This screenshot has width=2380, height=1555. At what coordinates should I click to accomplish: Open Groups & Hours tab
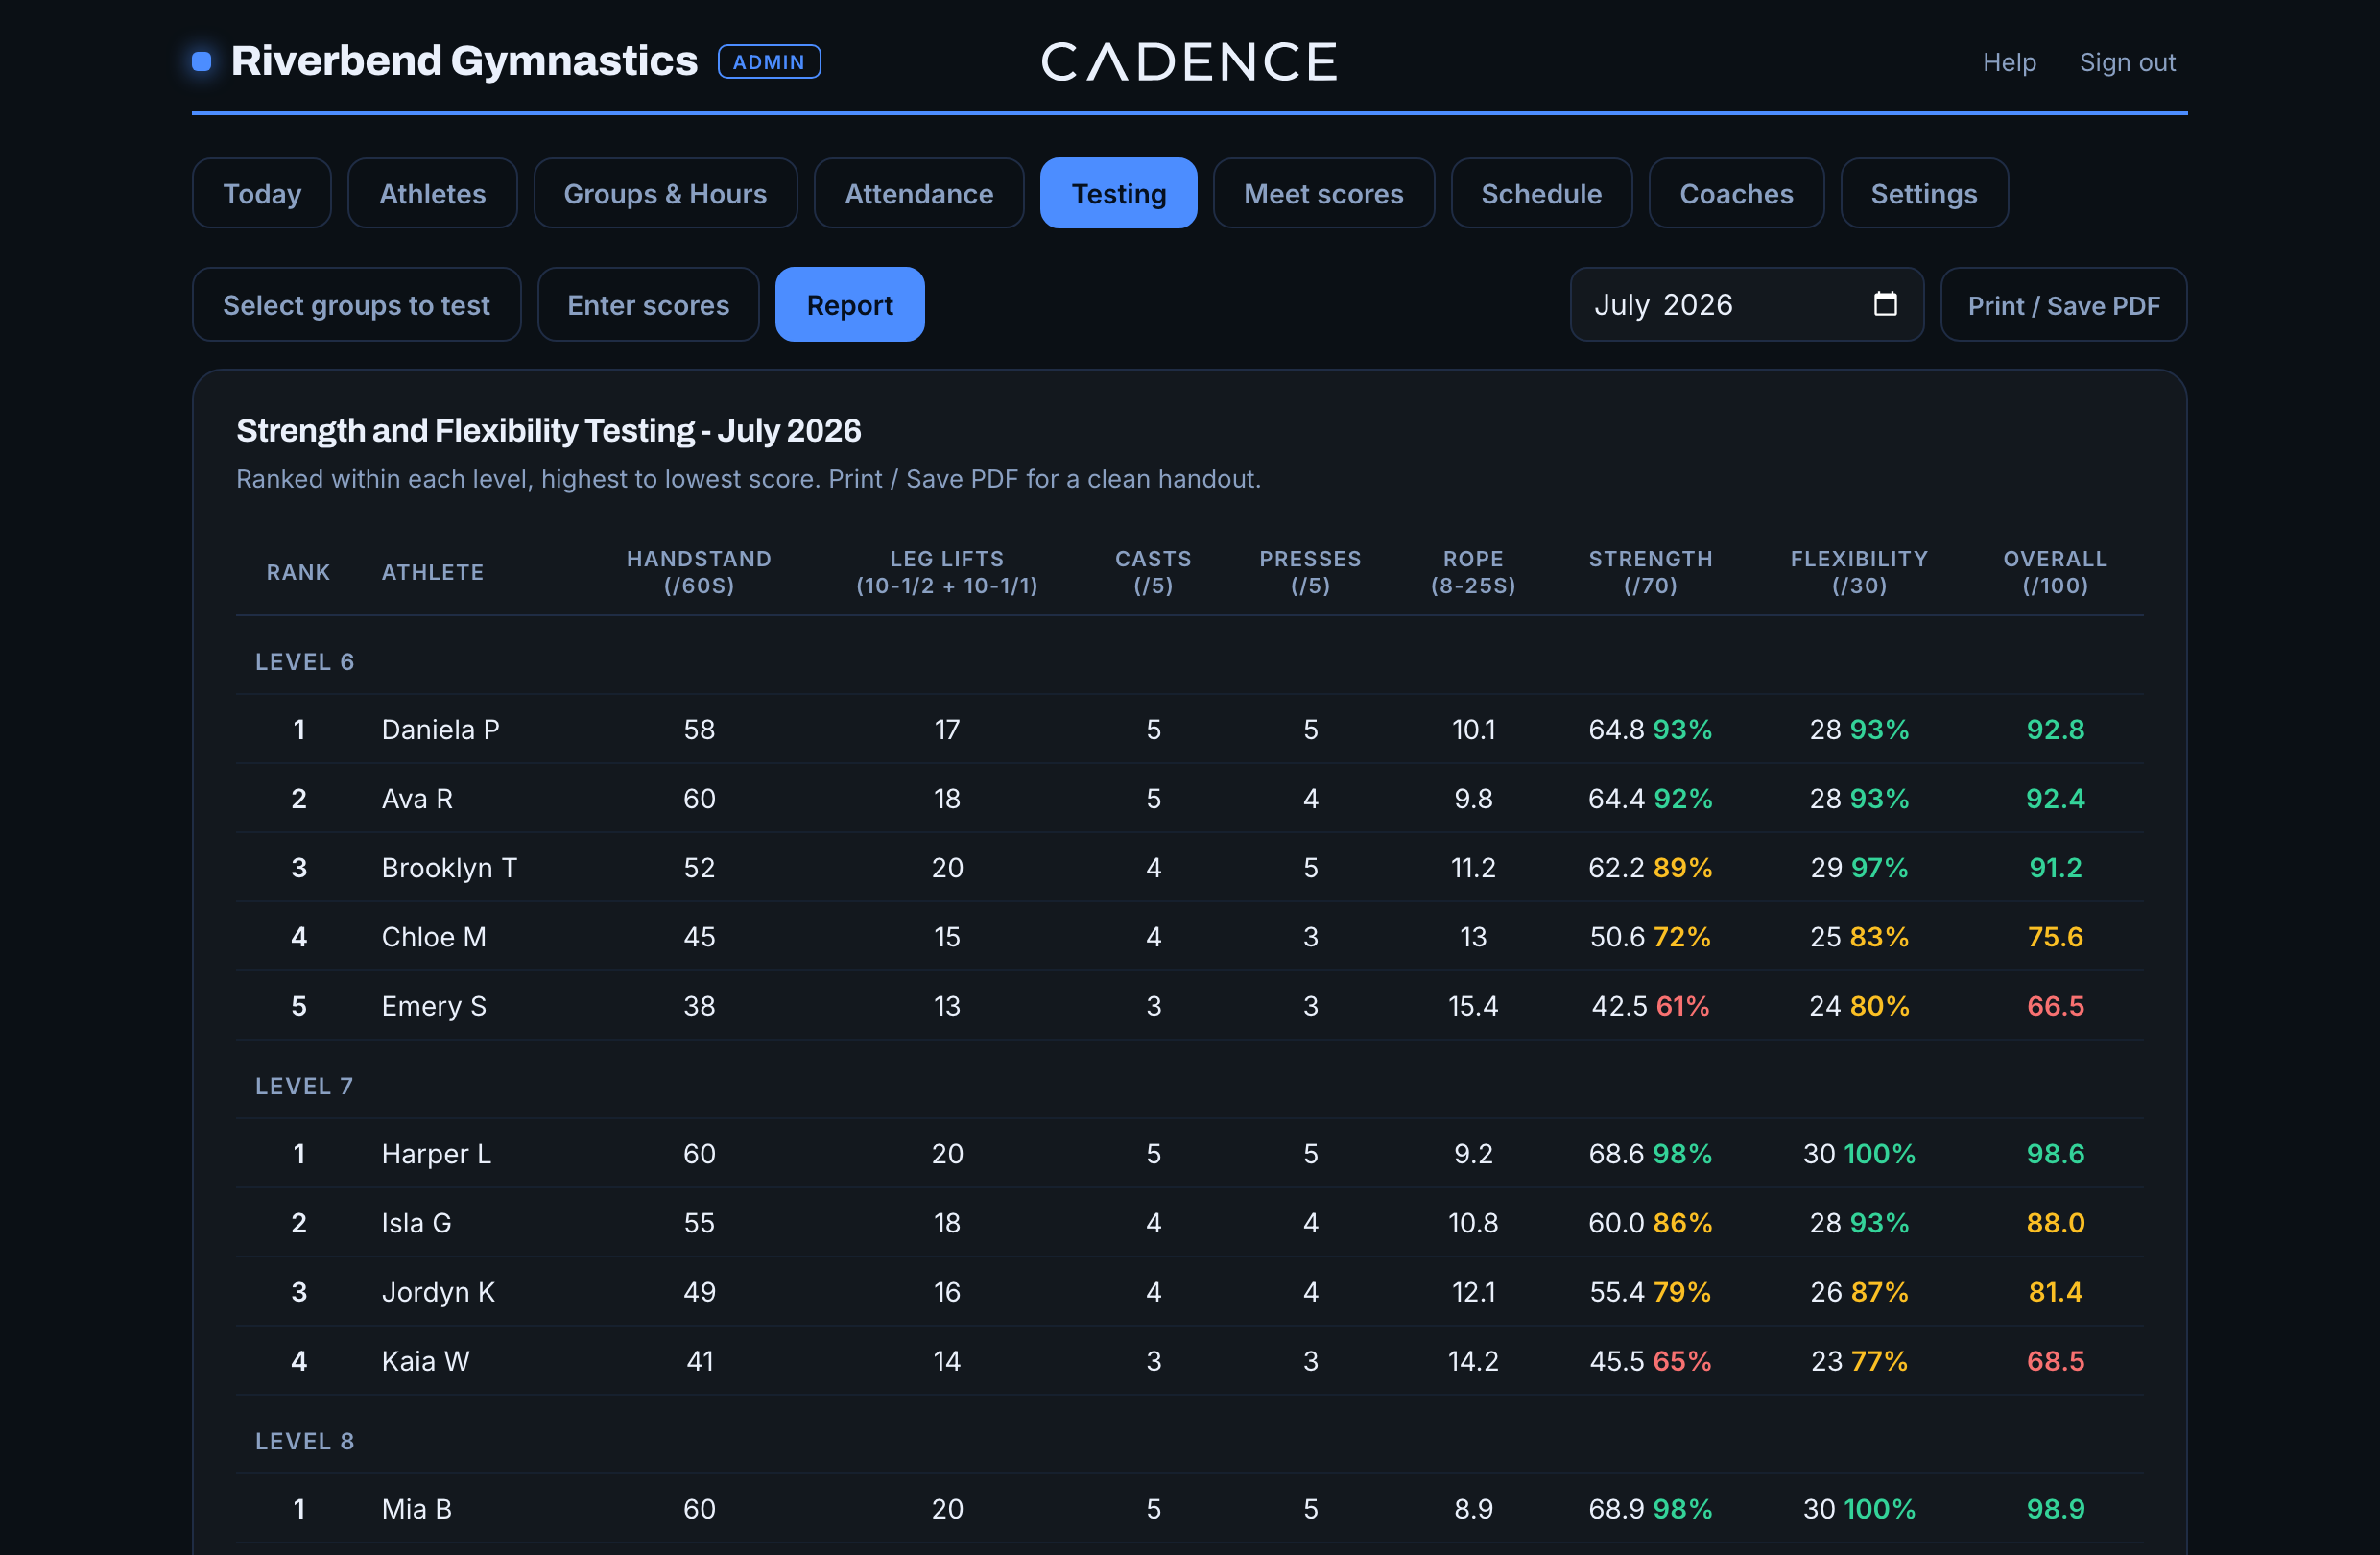(665, 193)
